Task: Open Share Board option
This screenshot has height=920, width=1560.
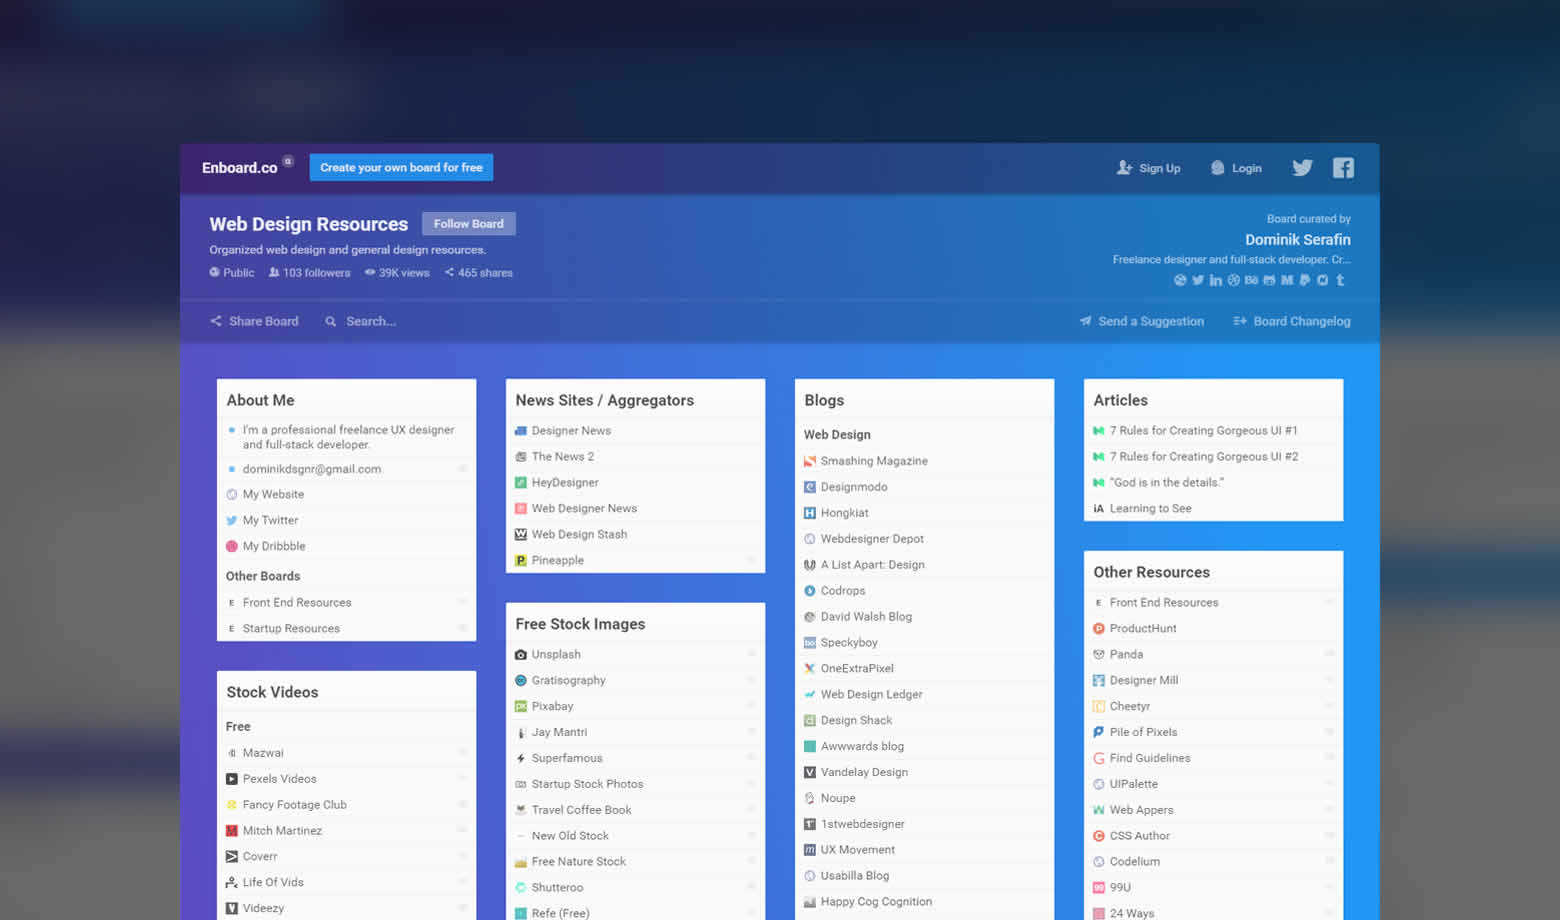Action: coord(254,322)
